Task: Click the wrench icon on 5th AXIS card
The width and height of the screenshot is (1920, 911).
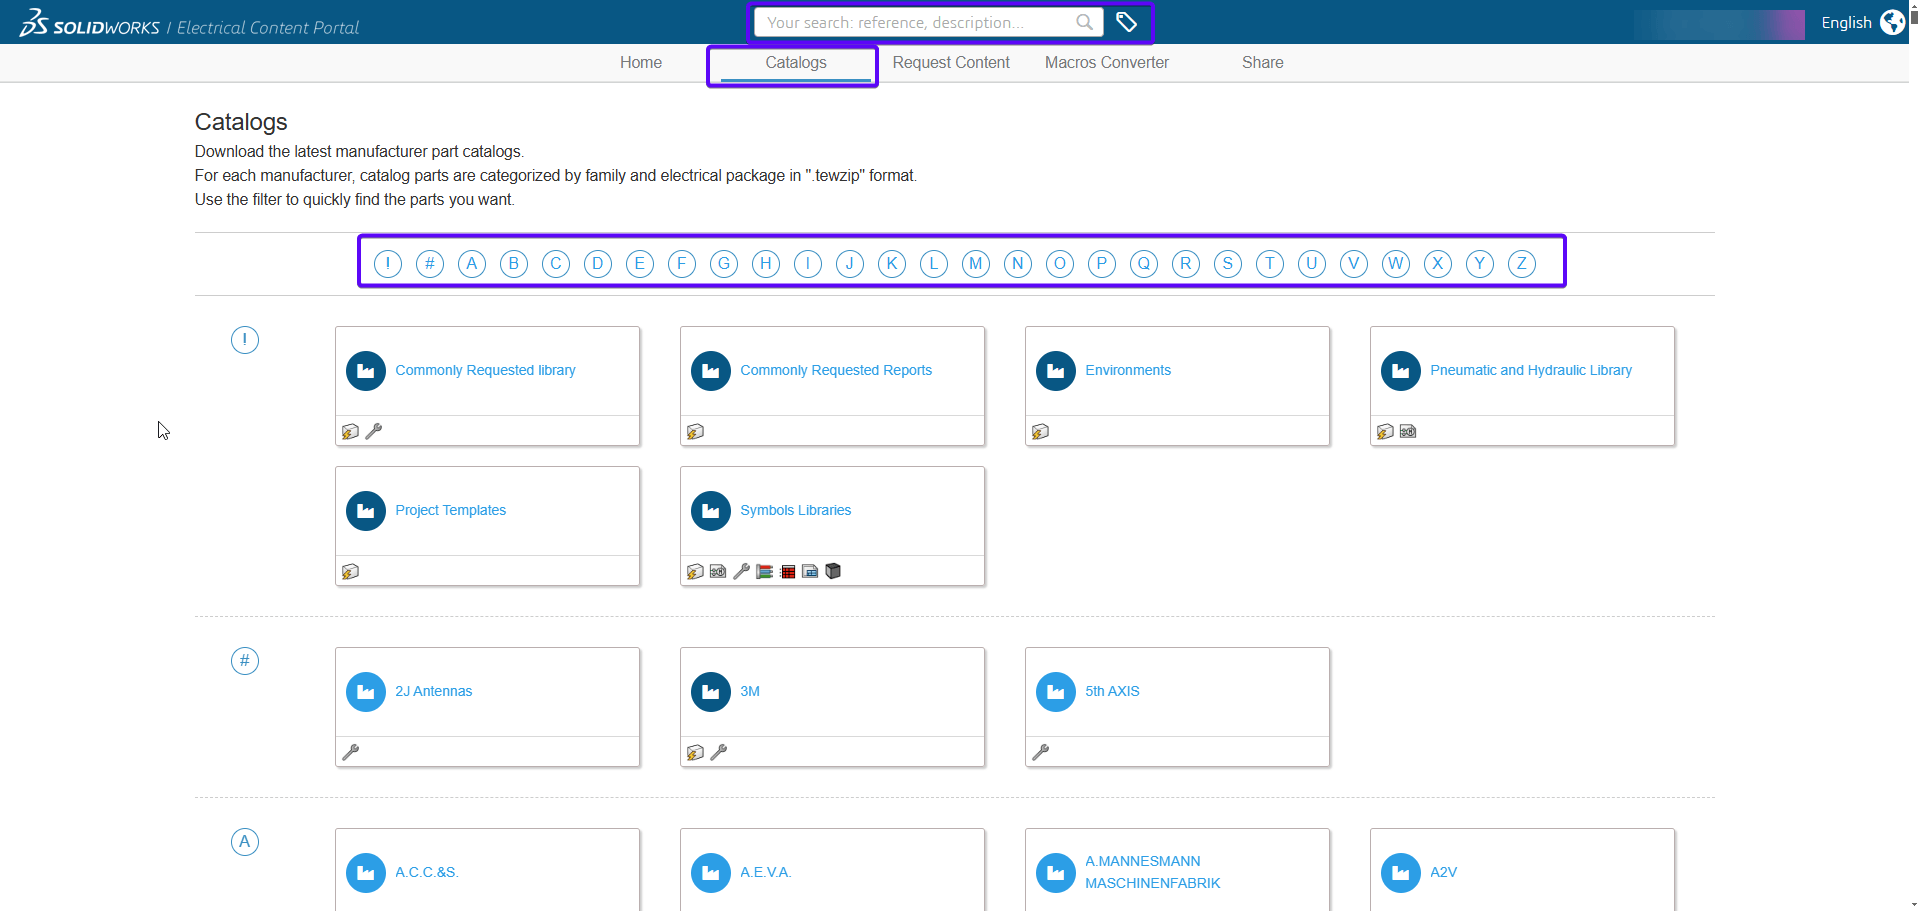Action: [x=1040, y=752]
